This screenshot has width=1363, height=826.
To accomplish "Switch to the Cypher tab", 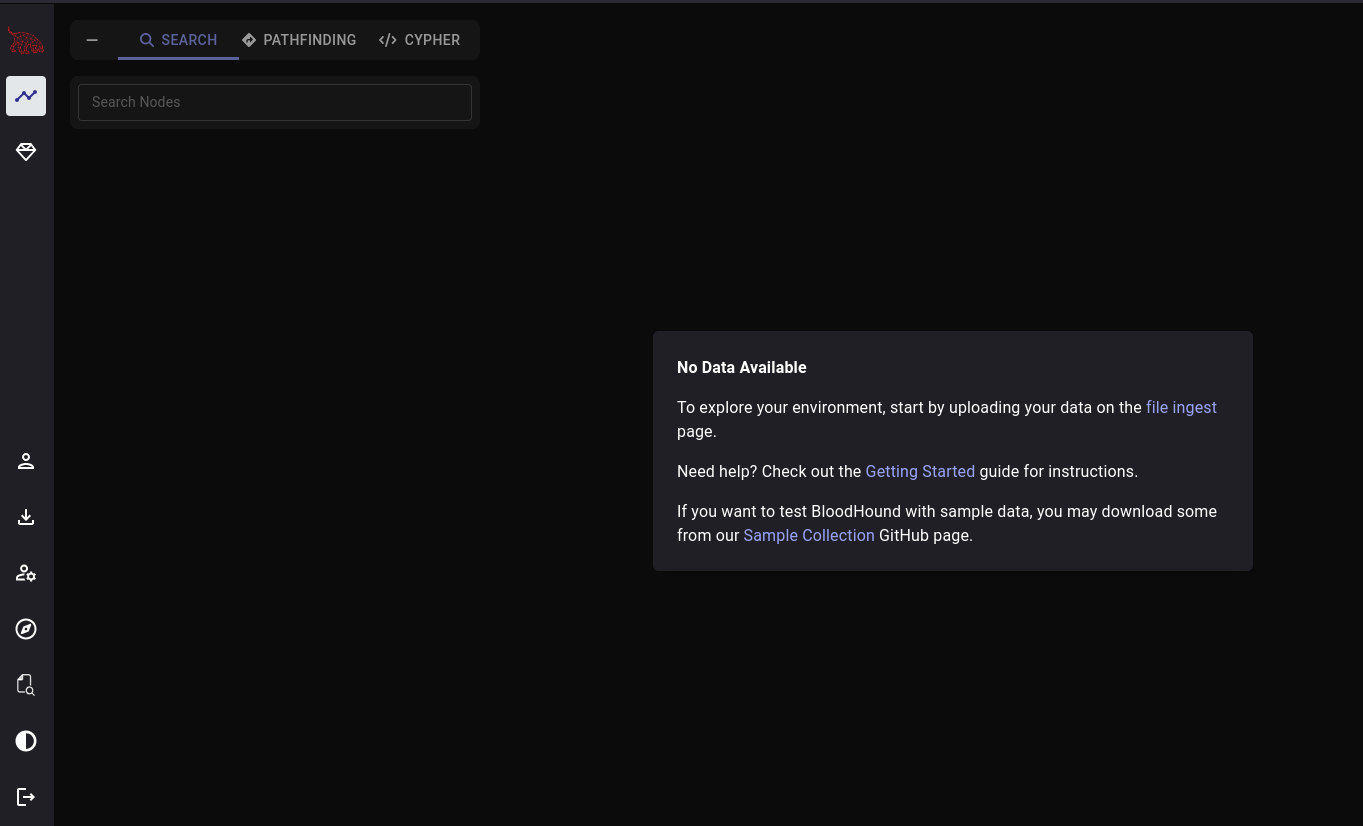I will tap(420, 40).
